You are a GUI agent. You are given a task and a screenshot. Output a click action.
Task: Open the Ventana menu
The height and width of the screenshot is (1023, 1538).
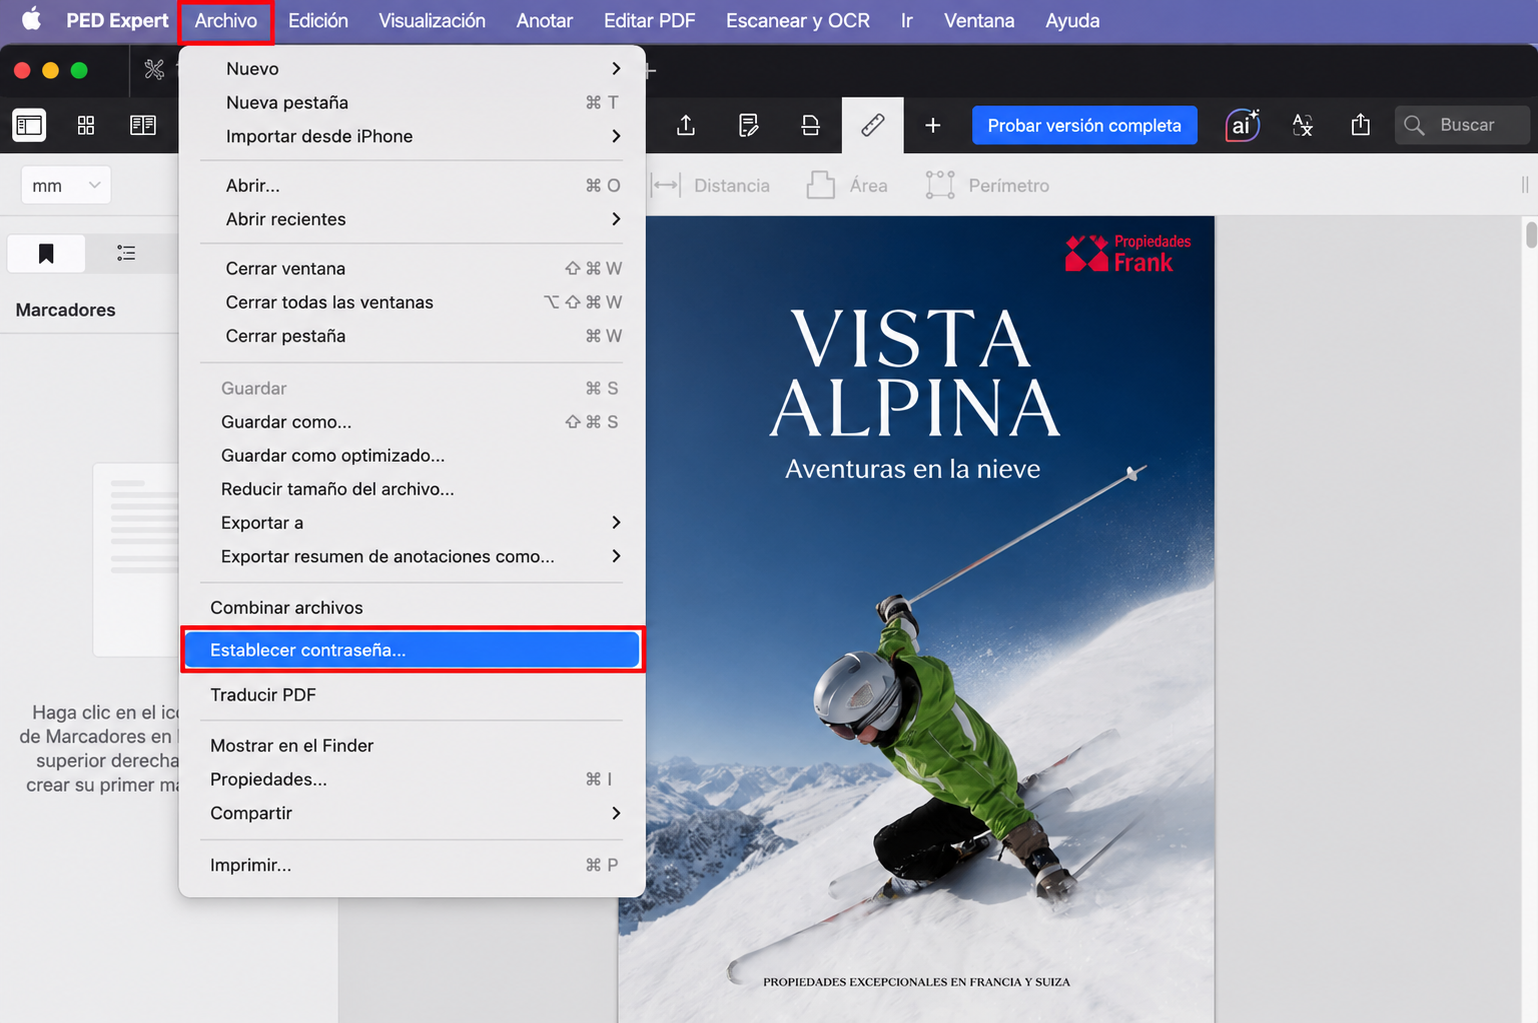[x=979, y=20]
